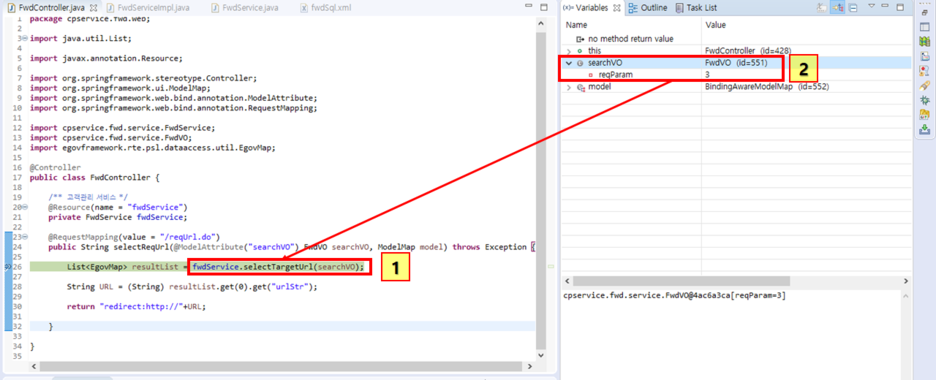Toggle method folding at line 23

pos(24,237)
